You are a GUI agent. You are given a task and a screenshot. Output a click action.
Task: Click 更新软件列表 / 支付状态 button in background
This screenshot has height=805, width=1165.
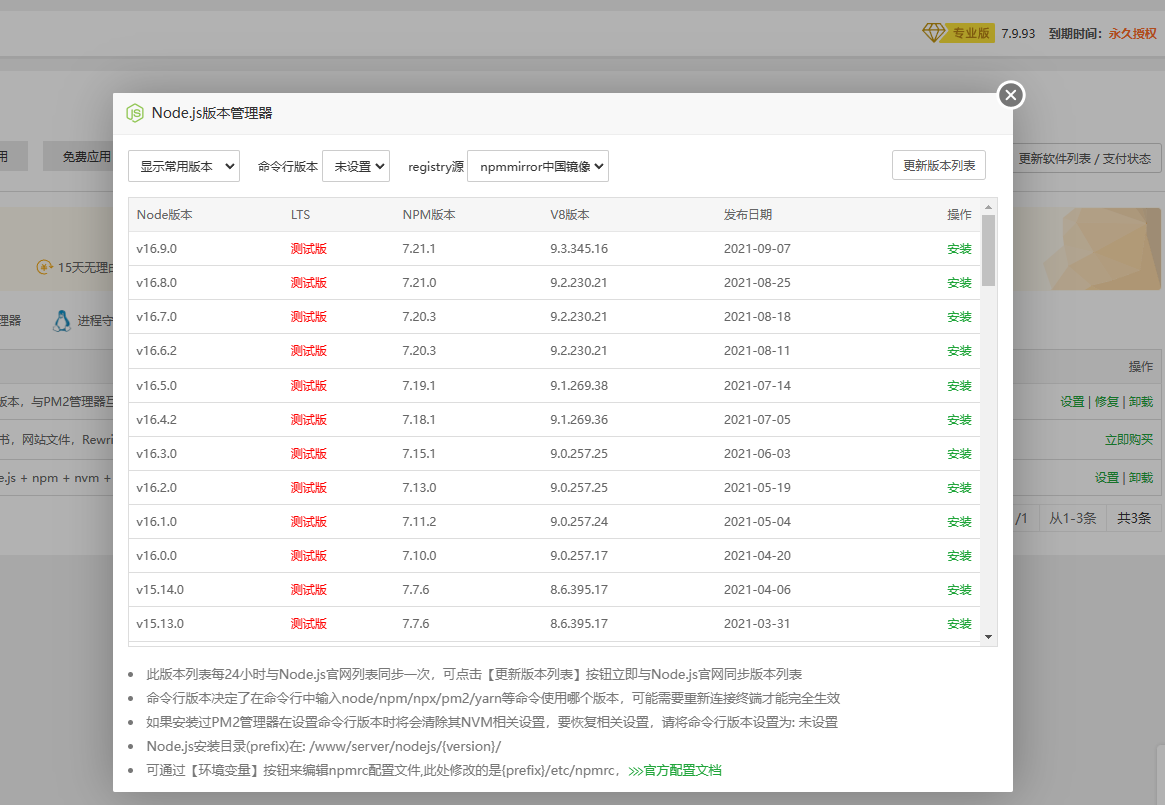(1086, 158)
